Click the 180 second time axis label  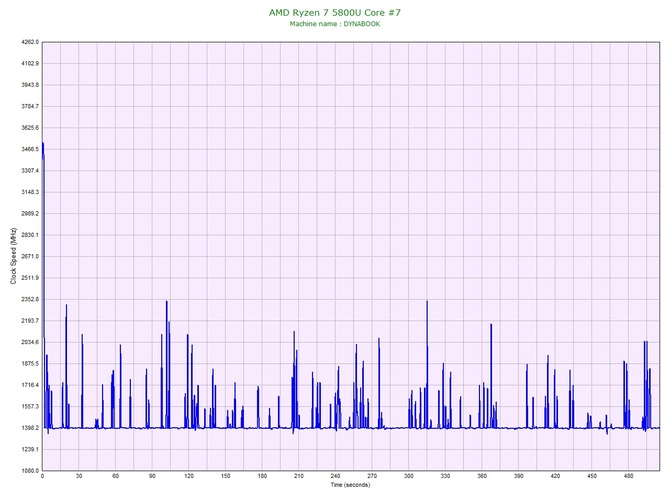pos(262,476)
